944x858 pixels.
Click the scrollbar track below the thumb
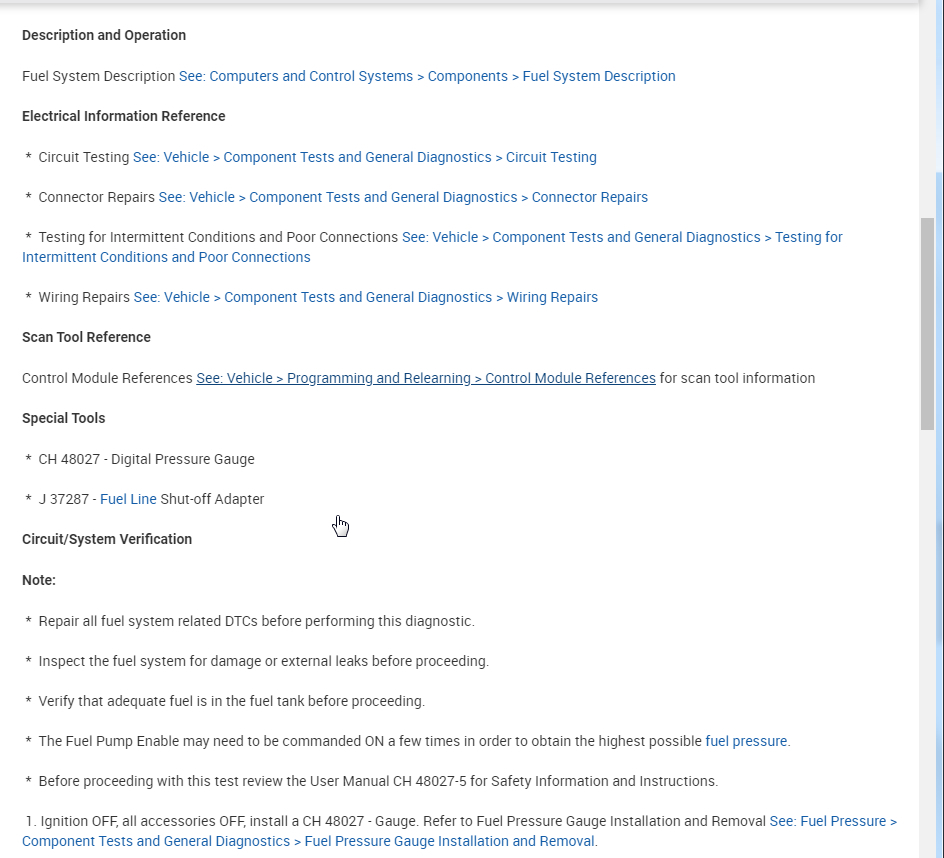[928, 640]
